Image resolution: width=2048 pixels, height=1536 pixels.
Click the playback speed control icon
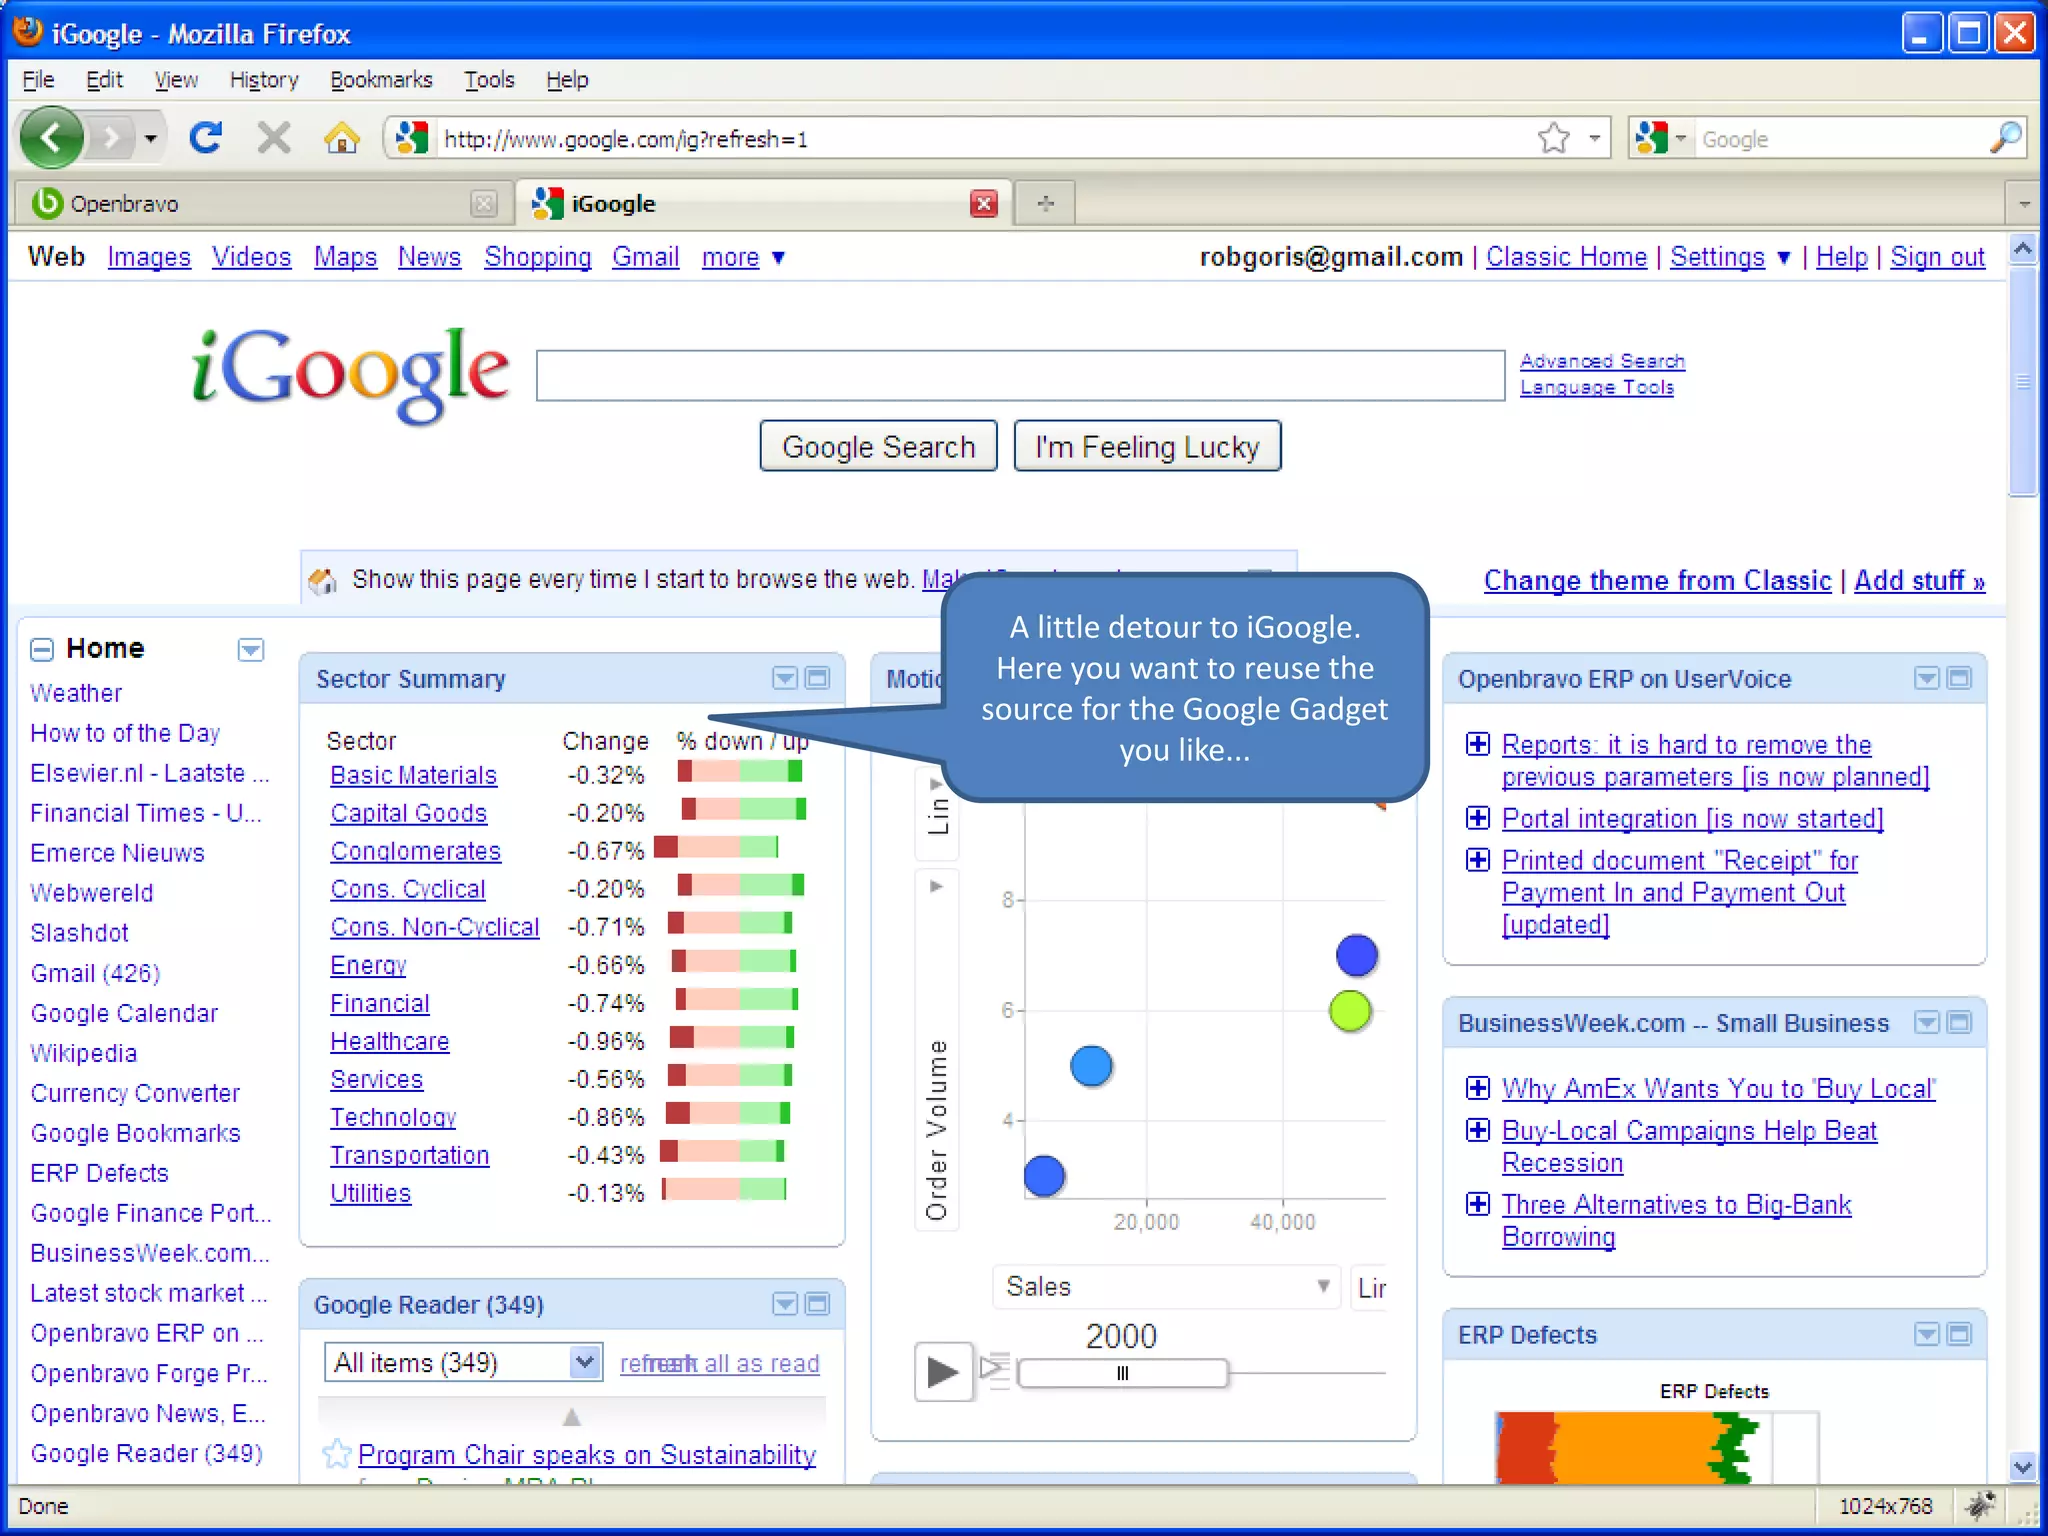(995, 1371)
